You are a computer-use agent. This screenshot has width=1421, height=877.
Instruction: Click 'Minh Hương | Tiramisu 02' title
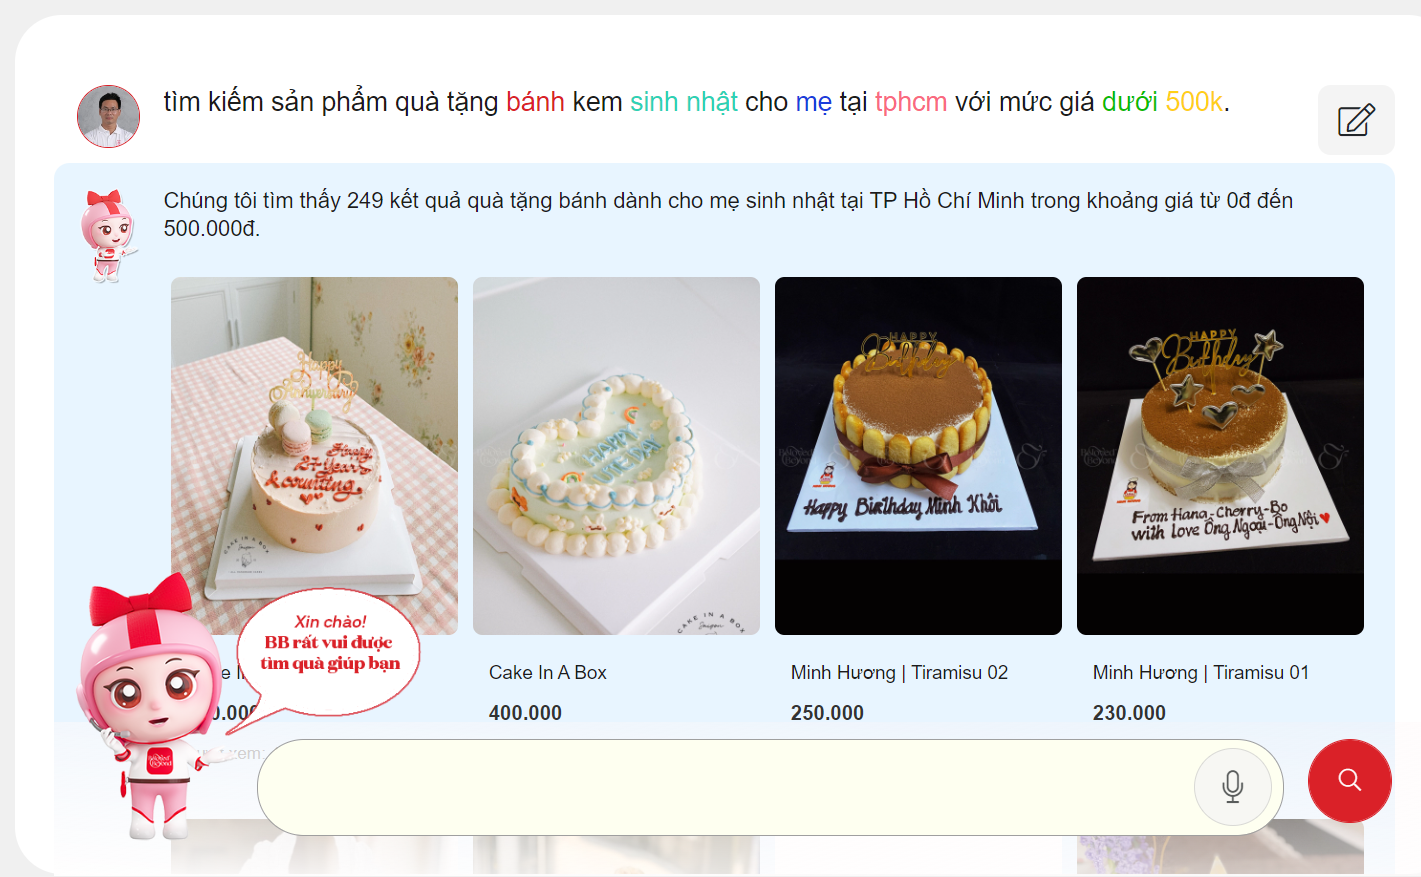(899, 673)
